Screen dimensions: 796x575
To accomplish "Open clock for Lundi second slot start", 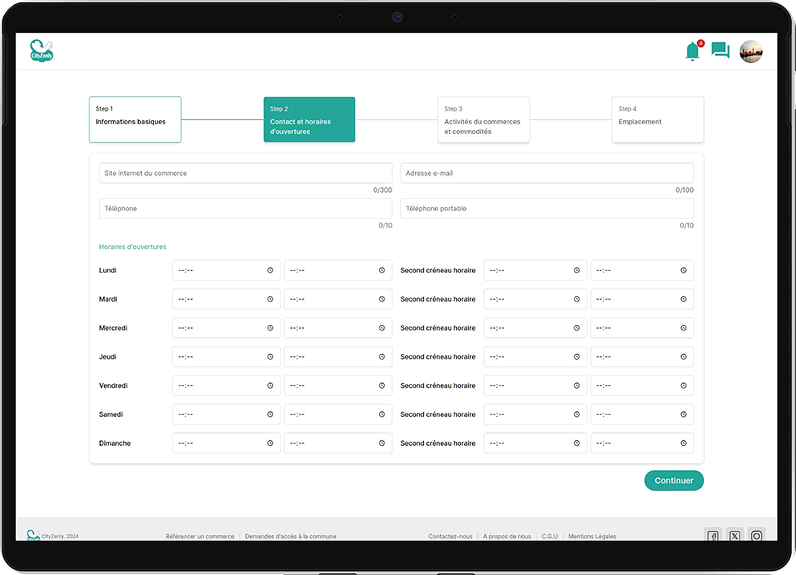I will (577, 270).
